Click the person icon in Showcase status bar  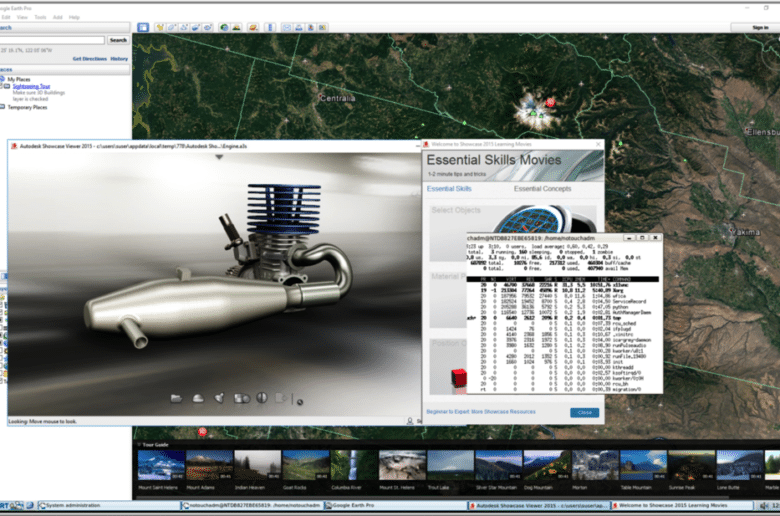click(x=410, y=421)
